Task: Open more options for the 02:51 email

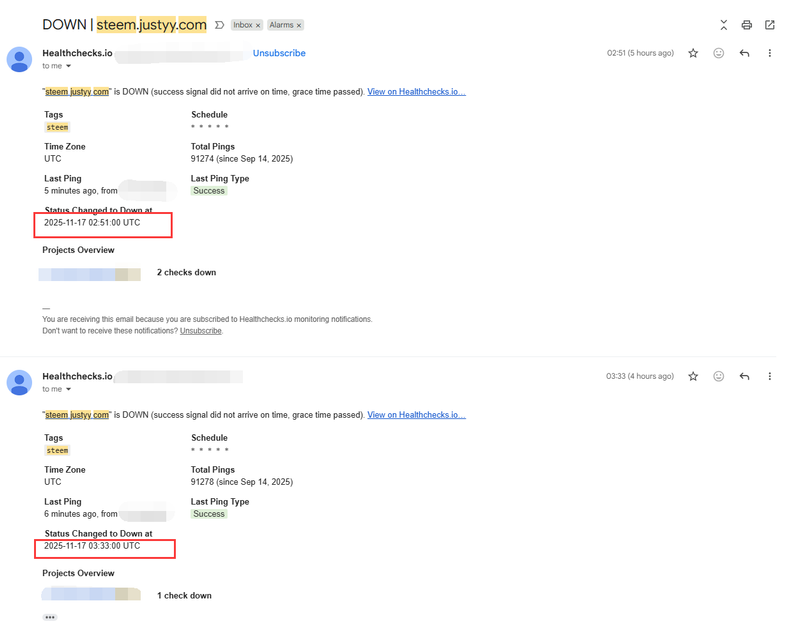Action: [x=769, y=53]
